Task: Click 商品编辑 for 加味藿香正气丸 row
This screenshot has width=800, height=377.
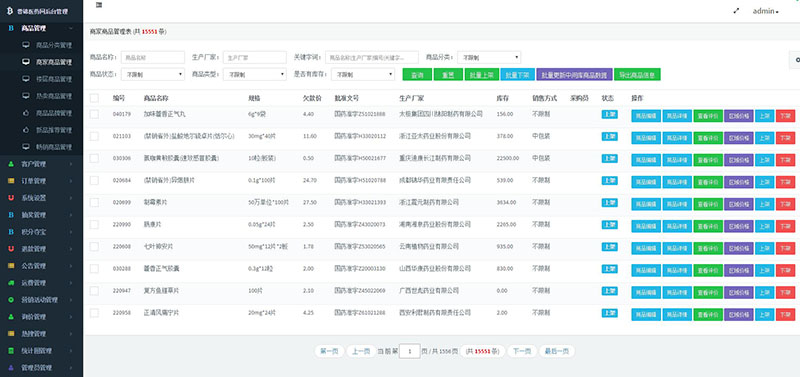Action: (x=646, y=116)
